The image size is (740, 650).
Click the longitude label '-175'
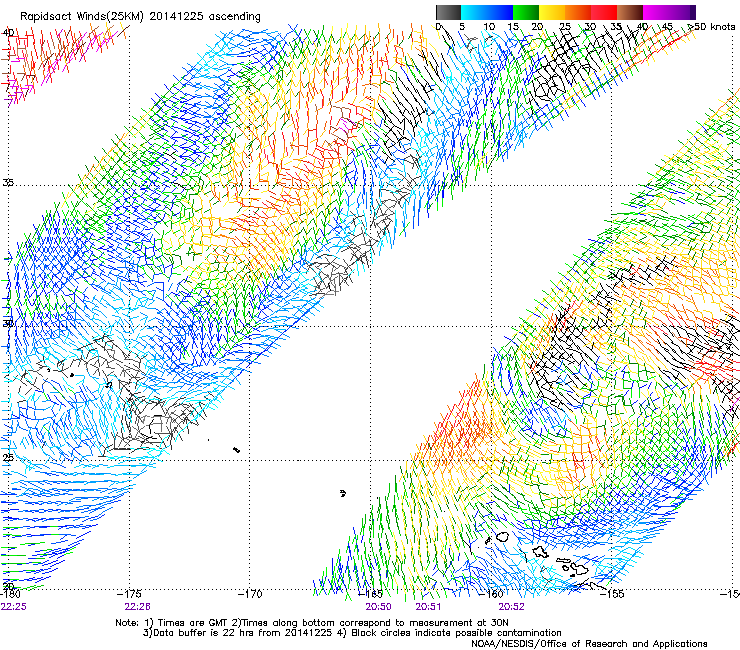(129, 594)
